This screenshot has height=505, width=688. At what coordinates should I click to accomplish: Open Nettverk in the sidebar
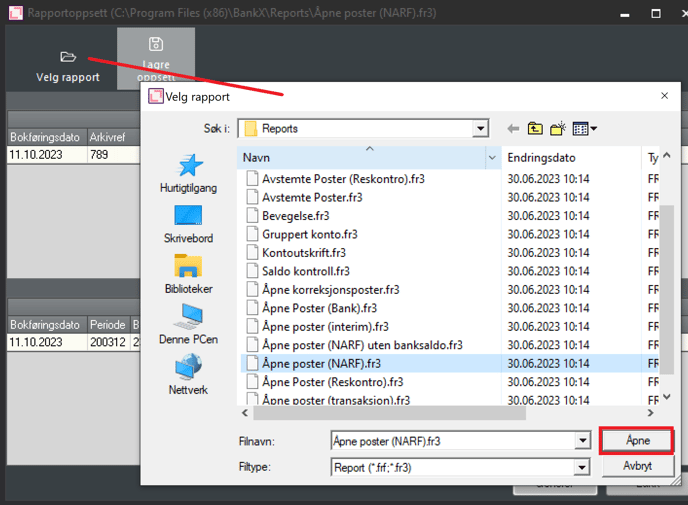coord(188,374)
